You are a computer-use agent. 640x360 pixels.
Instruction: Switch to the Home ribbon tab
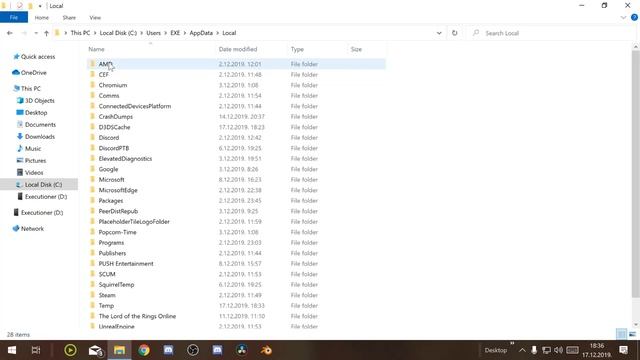(x=42, y=18)
